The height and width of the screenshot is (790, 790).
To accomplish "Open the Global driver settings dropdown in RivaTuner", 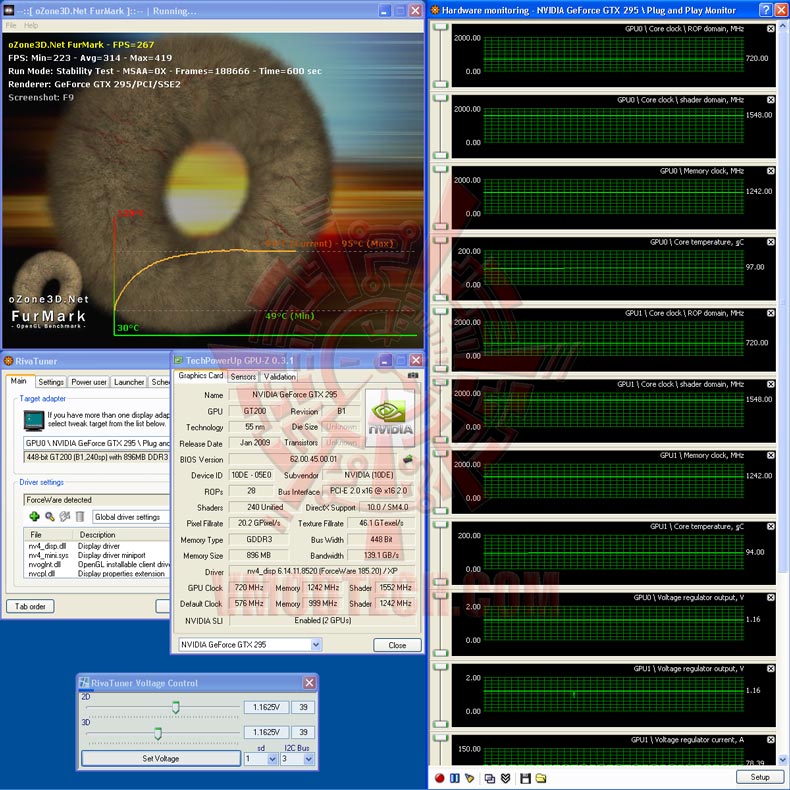I will [x=131, y=517].
